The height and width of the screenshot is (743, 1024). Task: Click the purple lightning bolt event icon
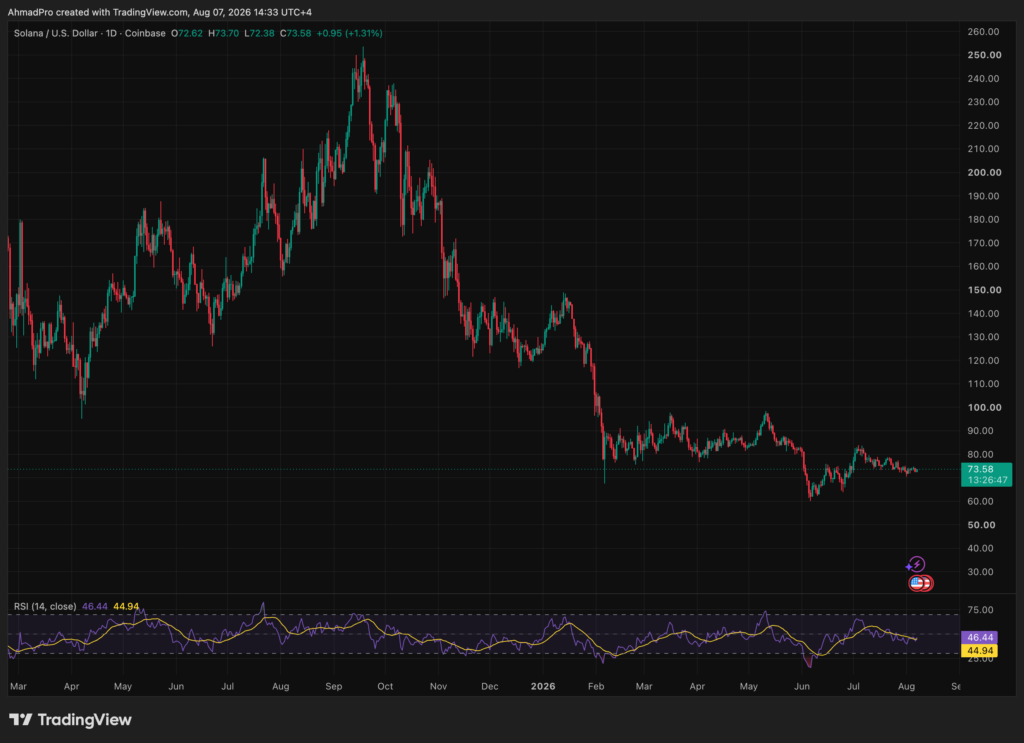916,564
